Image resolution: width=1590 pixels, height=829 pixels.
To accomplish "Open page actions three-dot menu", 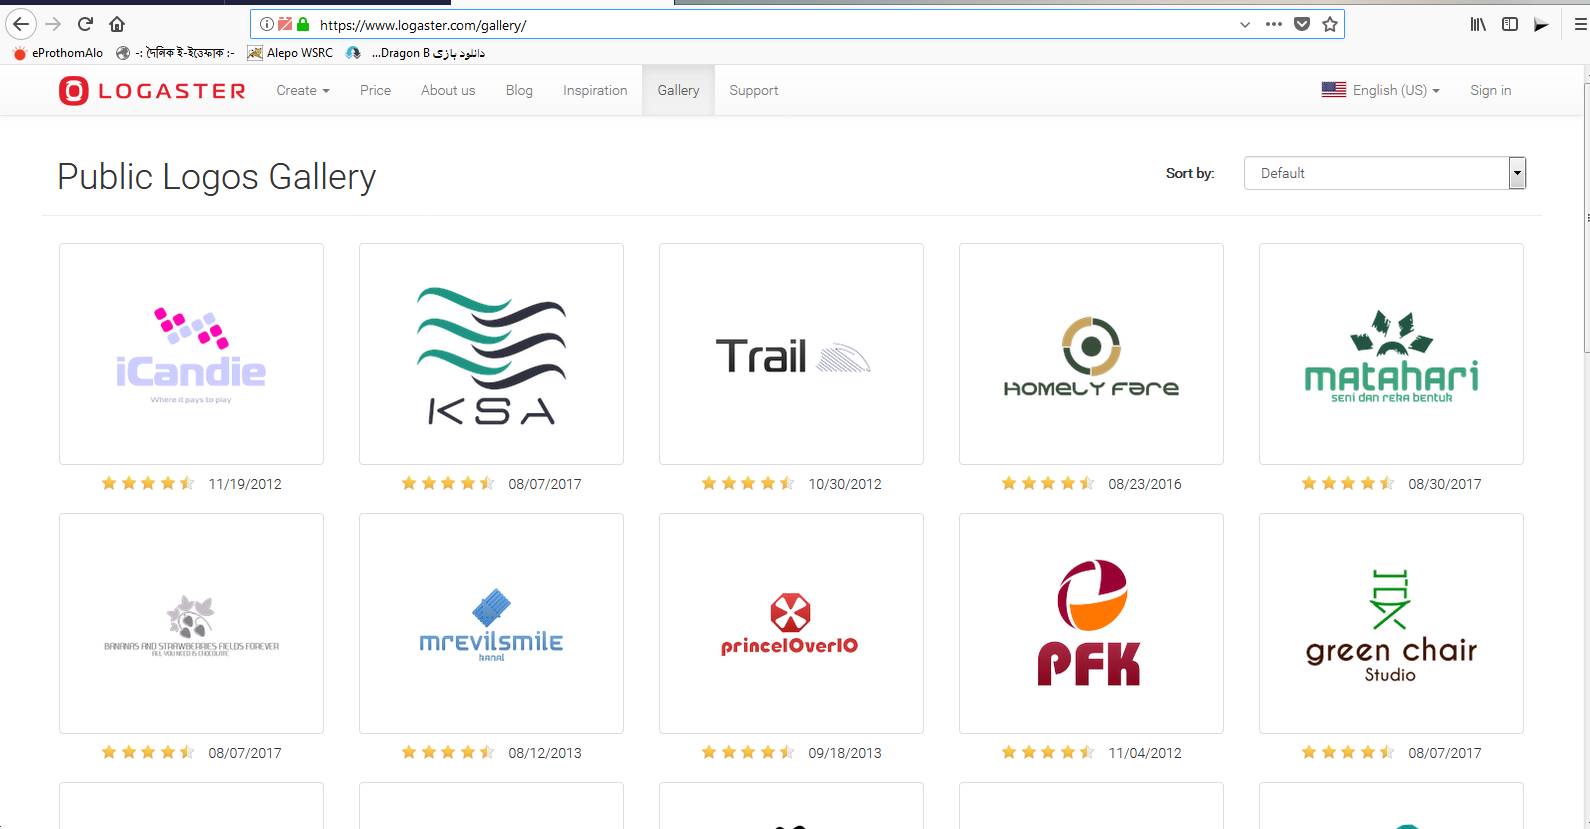I will pos(1274,24).
